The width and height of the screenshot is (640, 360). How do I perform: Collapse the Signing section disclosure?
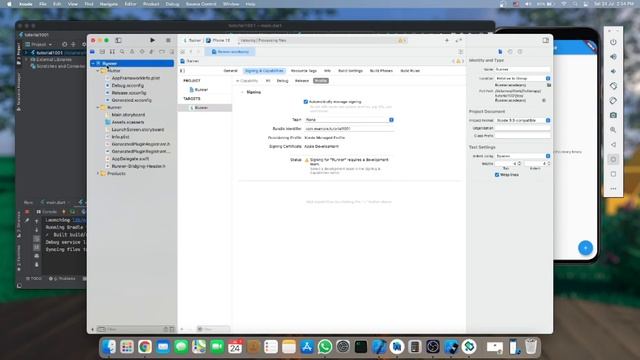pos(242,92)
